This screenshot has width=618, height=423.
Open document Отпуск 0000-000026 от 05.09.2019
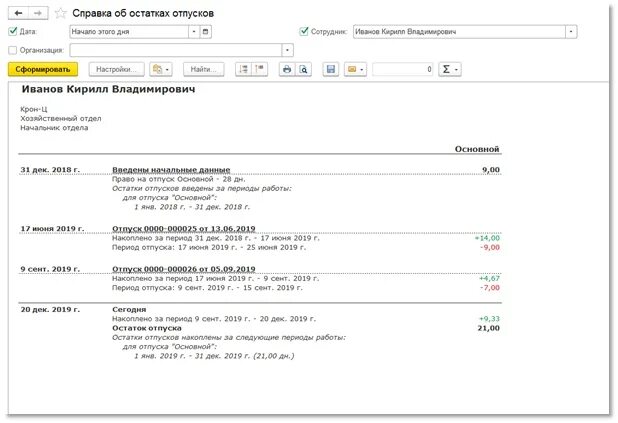(184, 269)
